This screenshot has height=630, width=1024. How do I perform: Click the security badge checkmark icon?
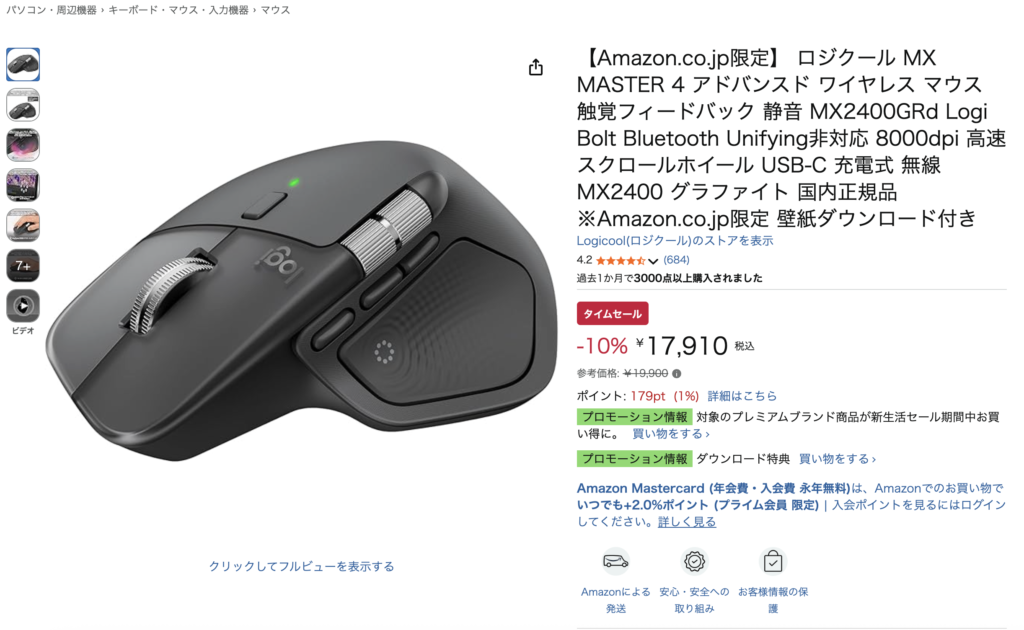(x=694, y=561)
